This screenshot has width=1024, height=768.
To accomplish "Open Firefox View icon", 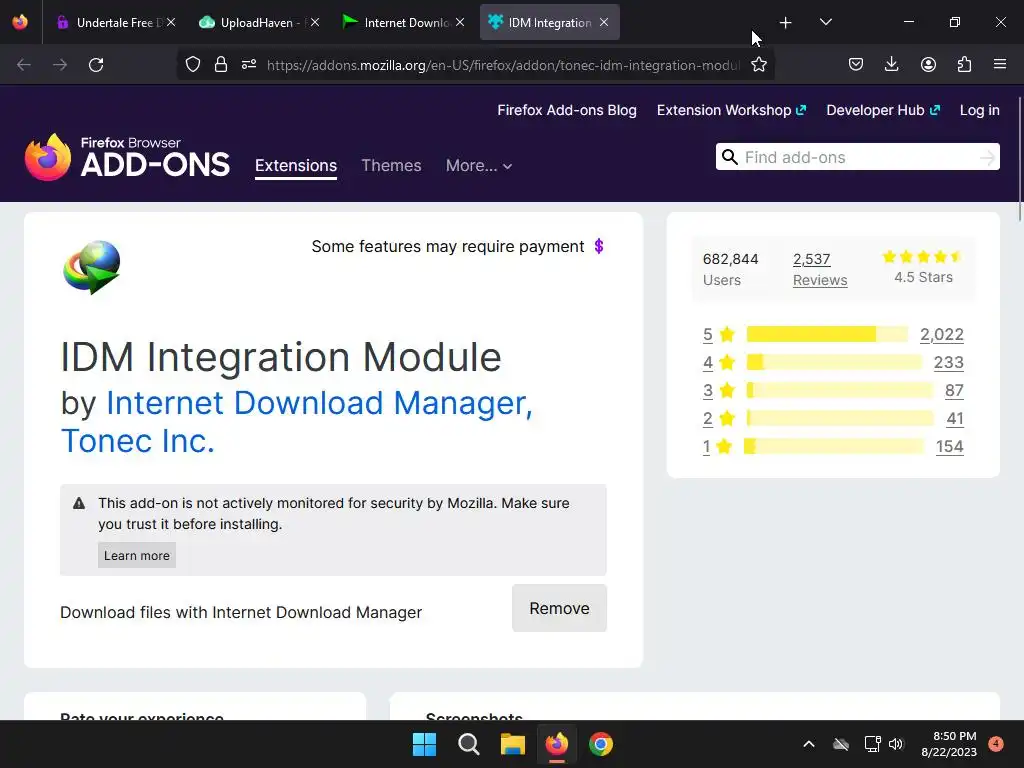I will 20,23.
